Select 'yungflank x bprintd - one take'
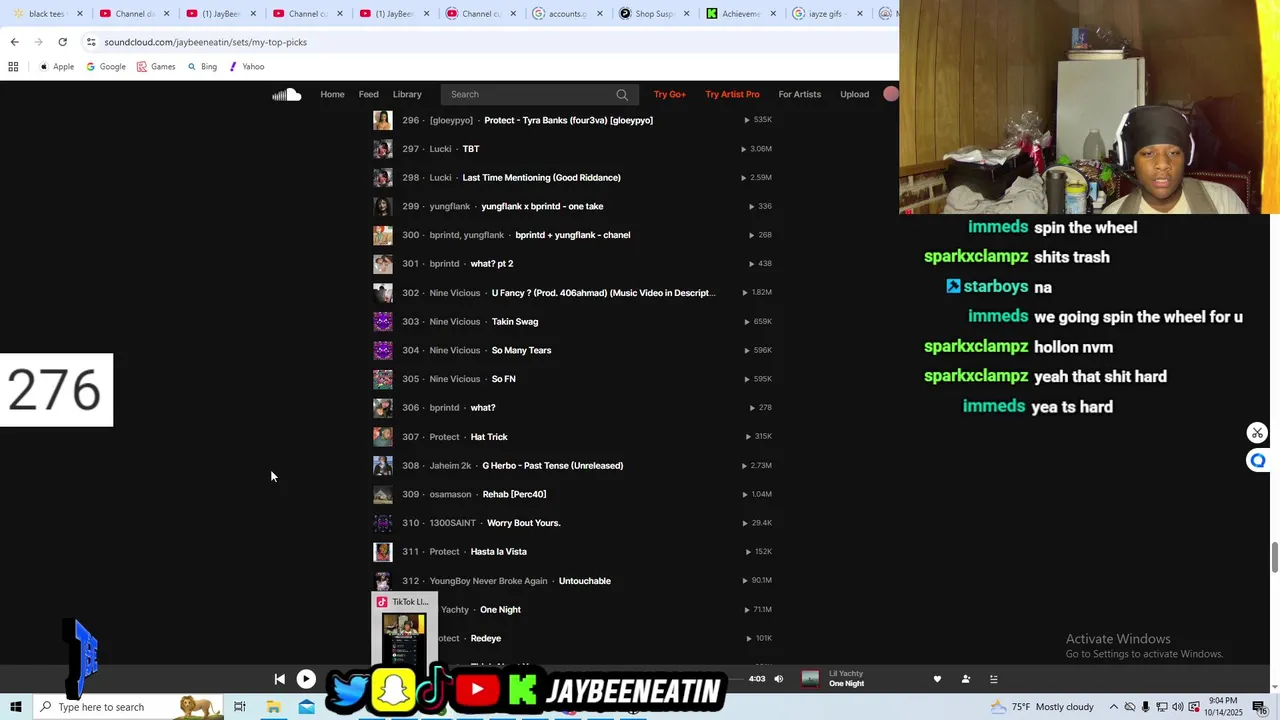 tap(542, 206)
